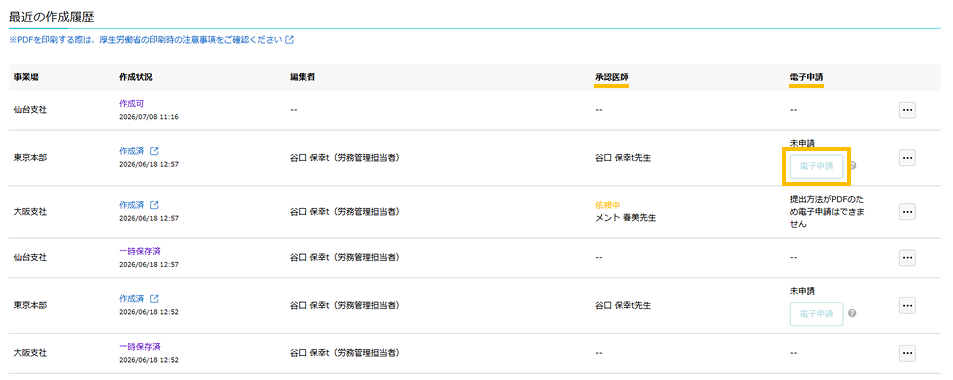Select 大阪支社 cell in the 一時保存済 row

[30, 353]
